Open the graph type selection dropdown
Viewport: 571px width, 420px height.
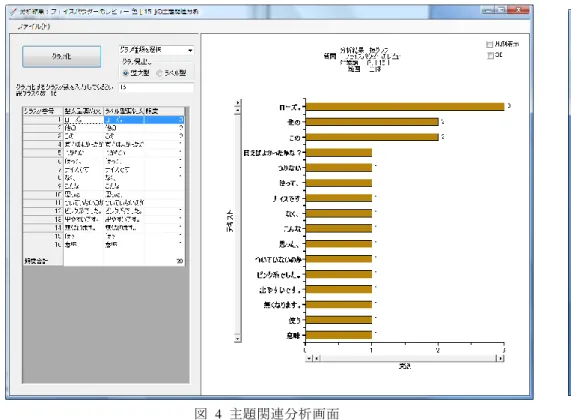[156, 50]
